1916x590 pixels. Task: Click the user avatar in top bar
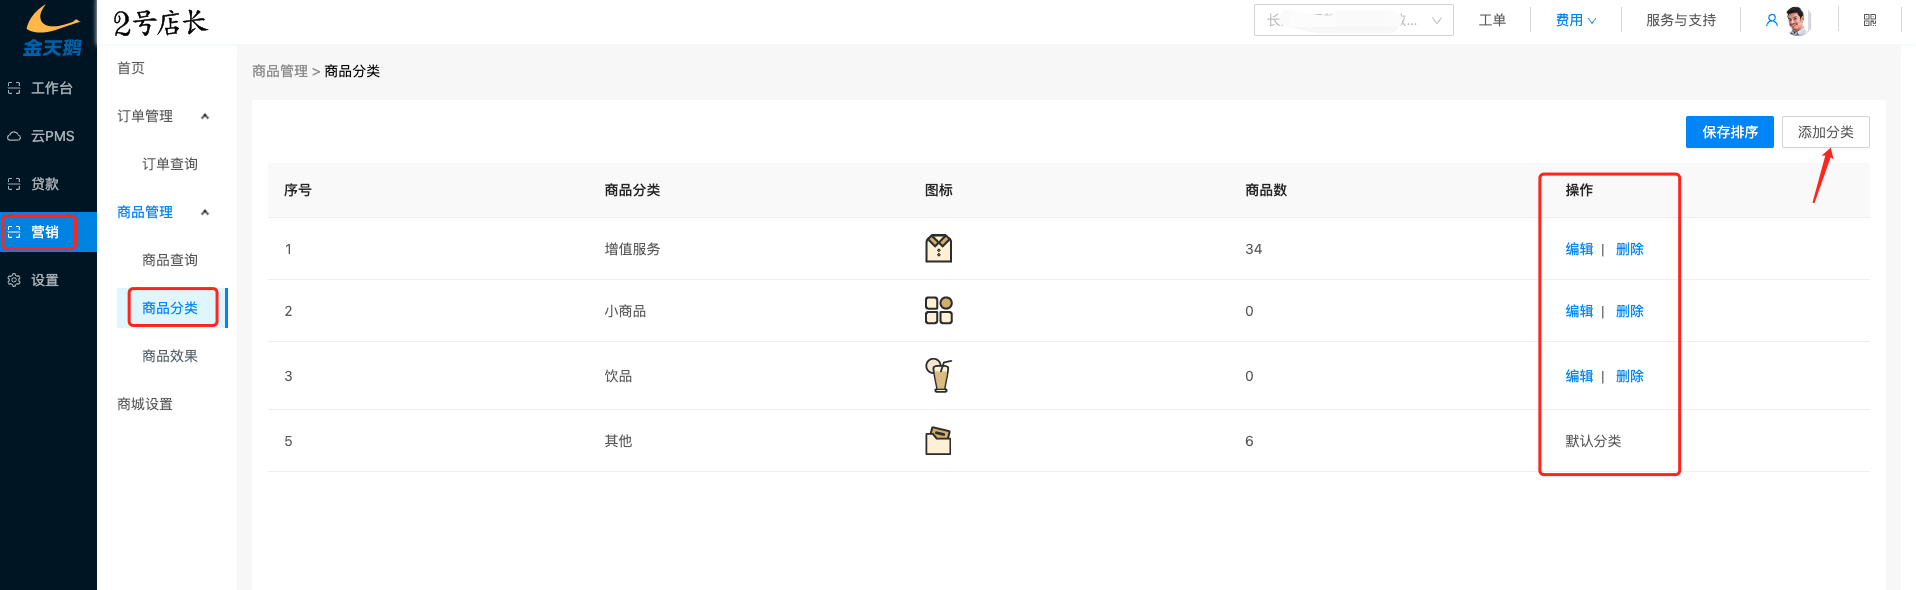[x=1797, y=20]
